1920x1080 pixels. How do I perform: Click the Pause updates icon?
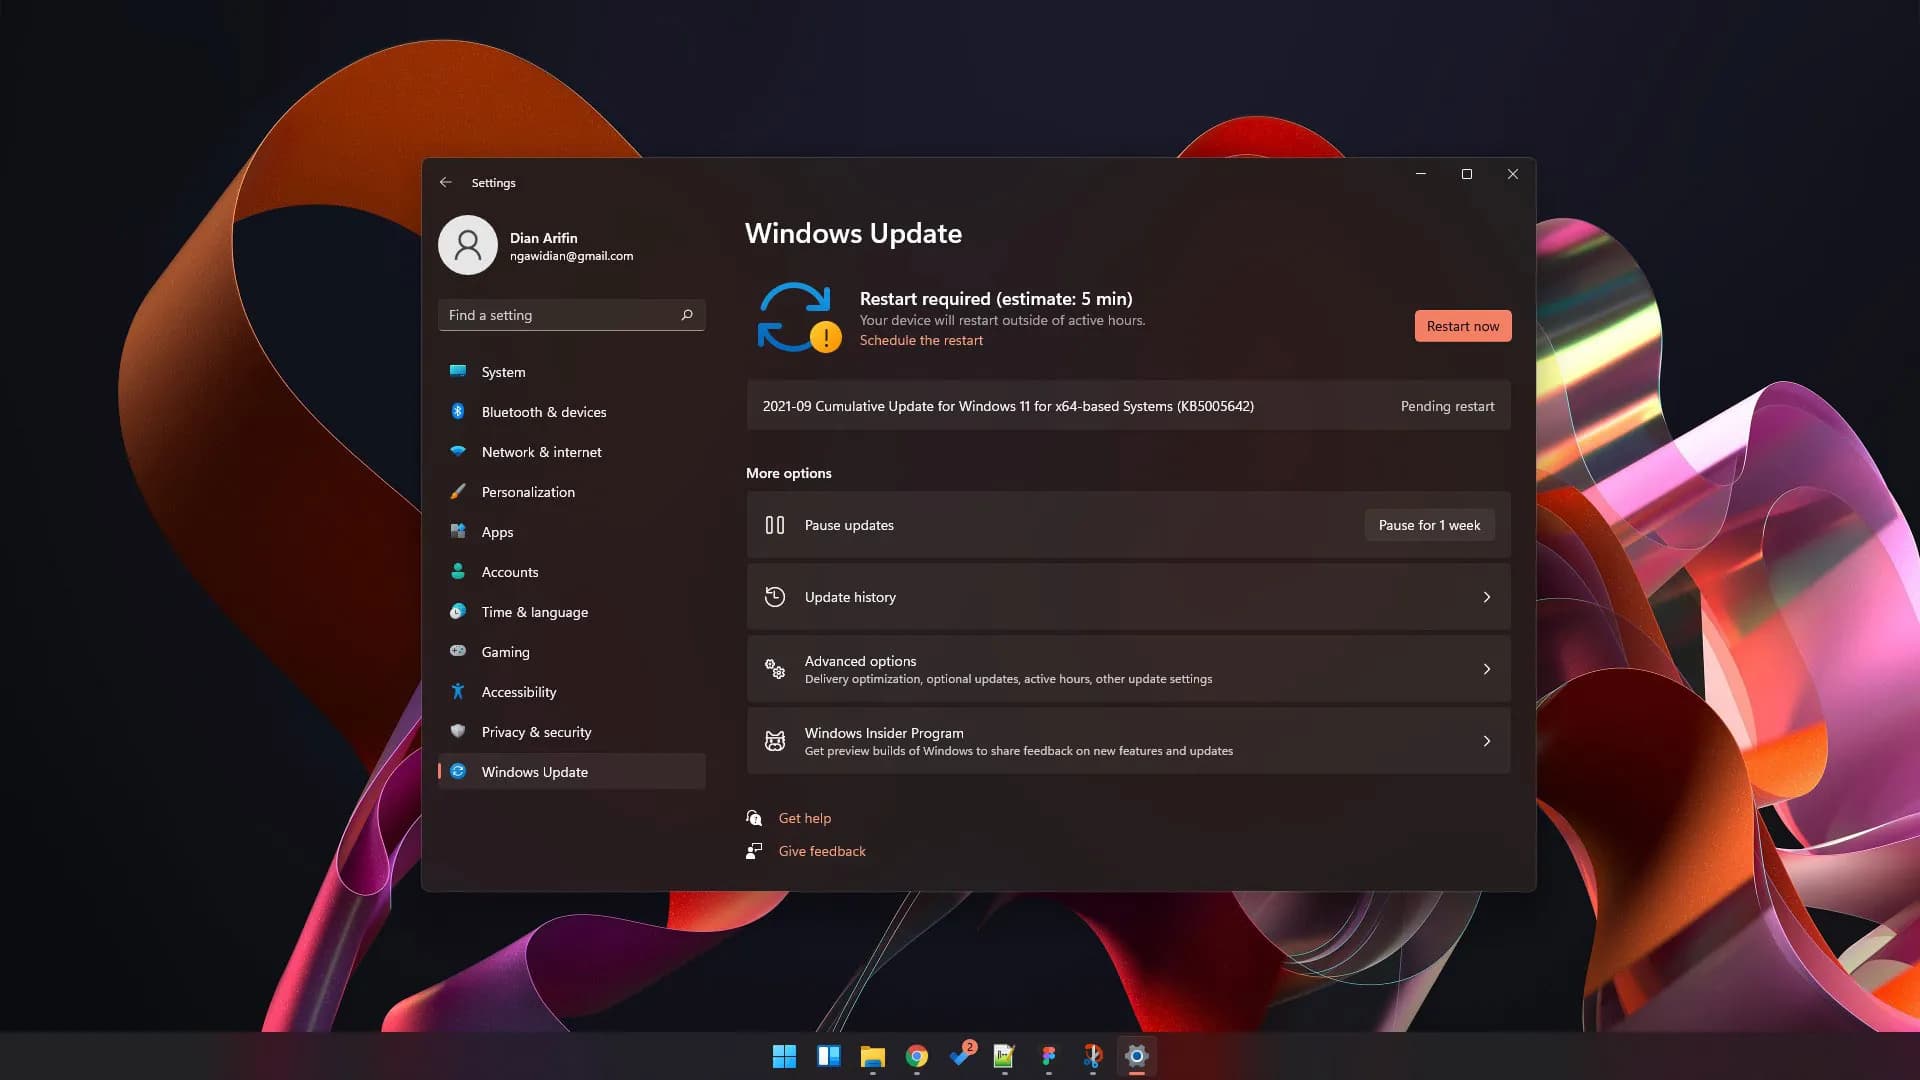pyautogui.click(x=775, y=525)
